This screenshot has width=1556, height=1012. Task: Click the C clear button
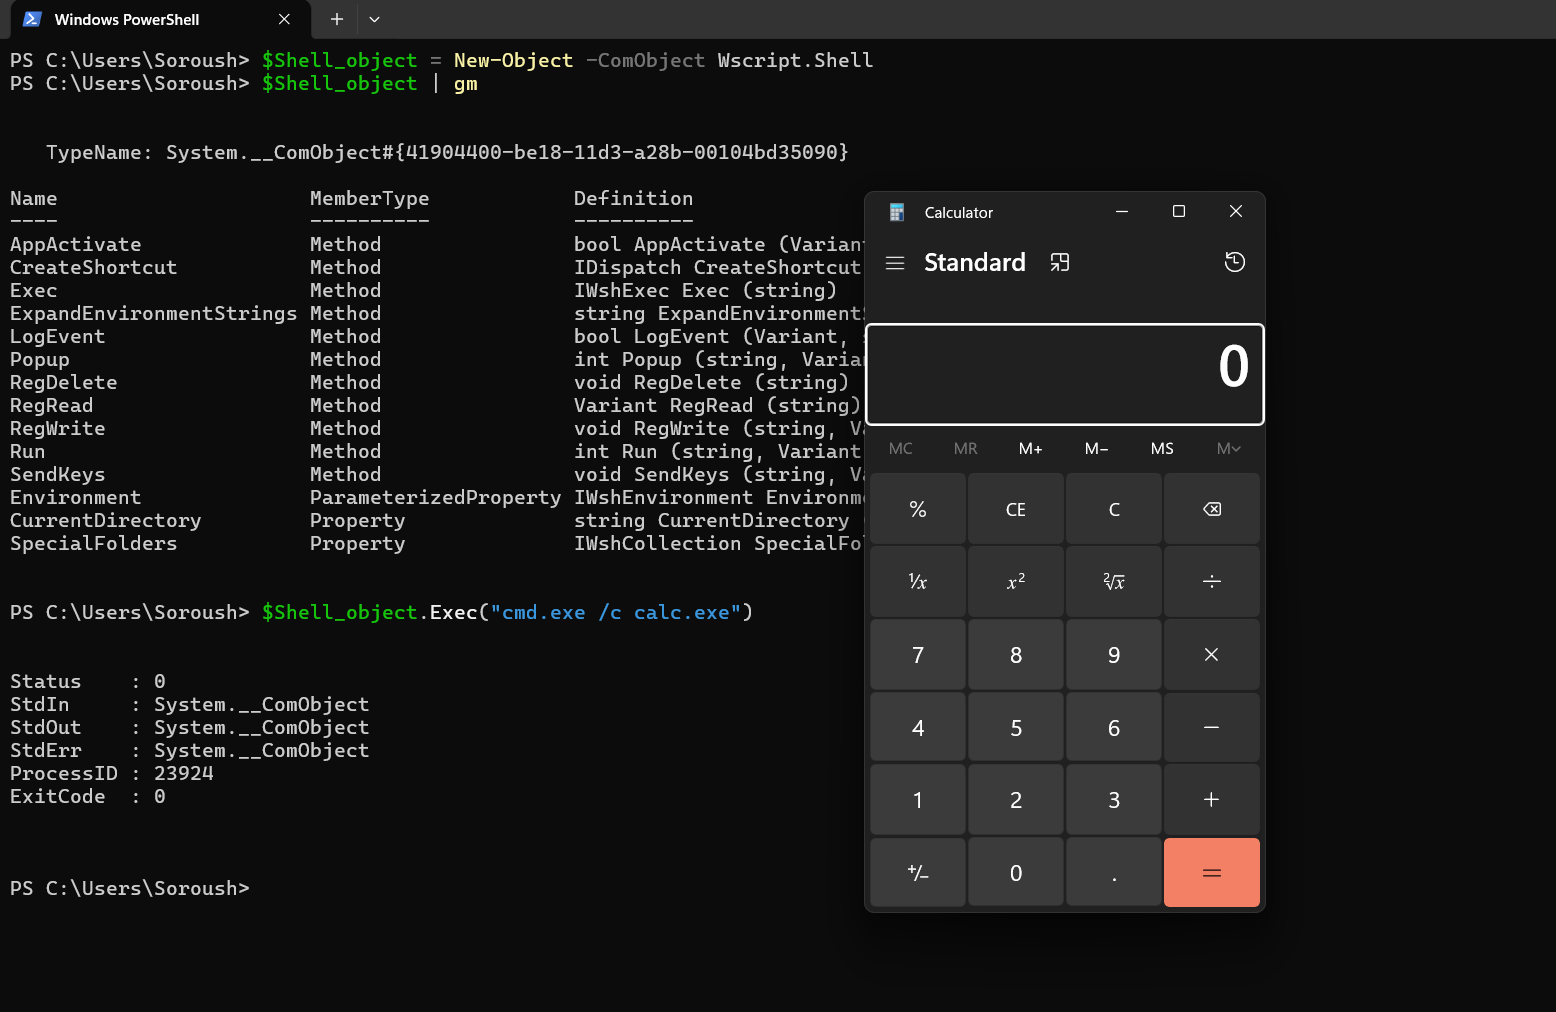[1114, 510]
